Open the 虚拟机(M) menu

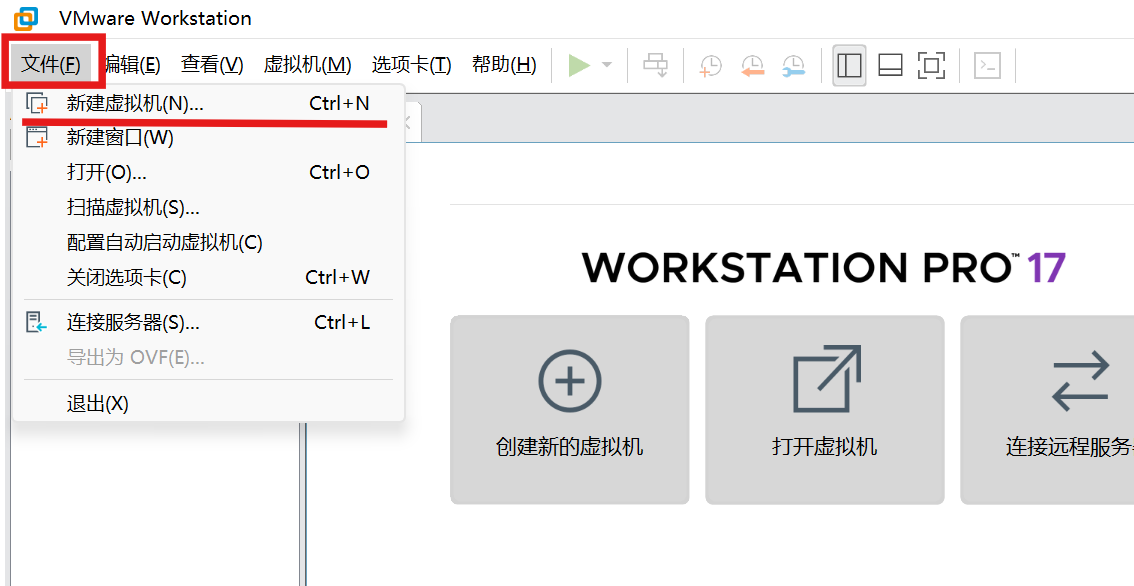pyautogui.click(x=307, y=65)
